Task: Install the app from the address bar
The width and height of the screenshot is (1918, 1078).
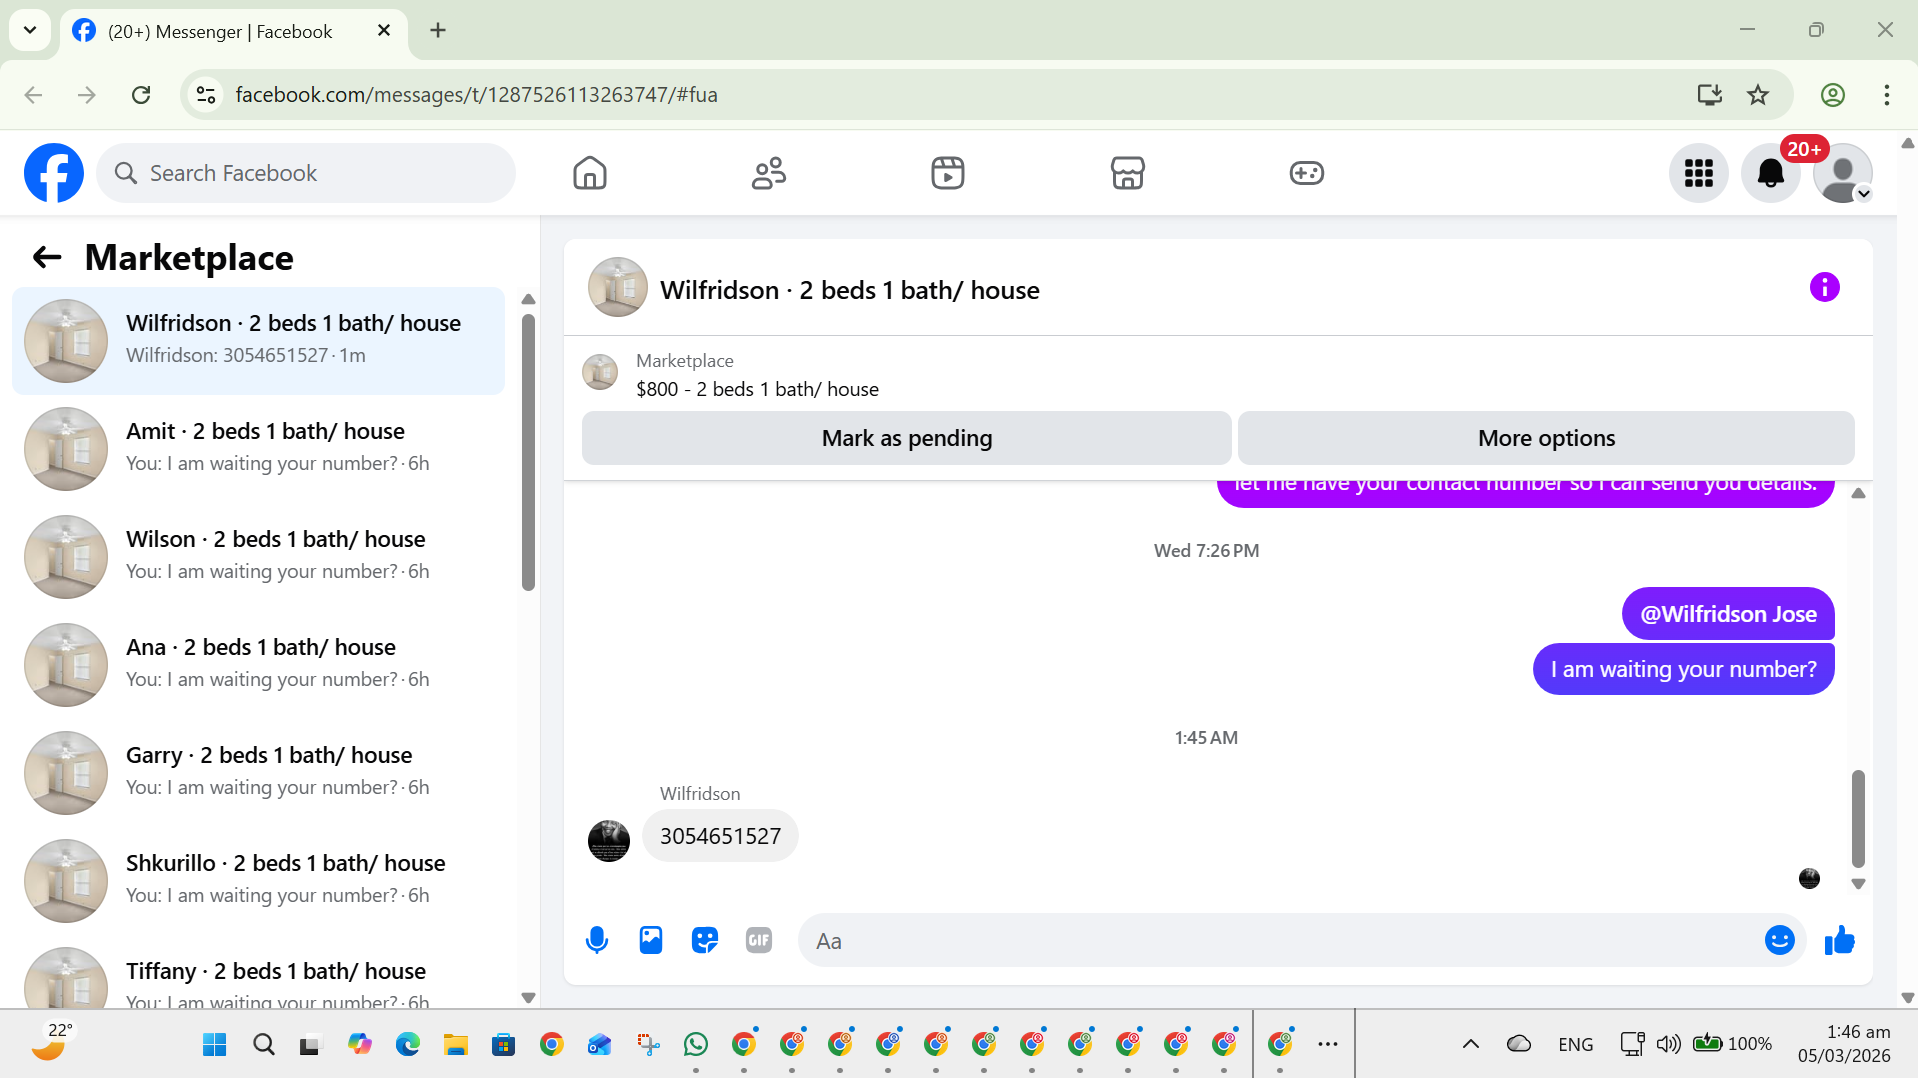Action: point(1710,95)
